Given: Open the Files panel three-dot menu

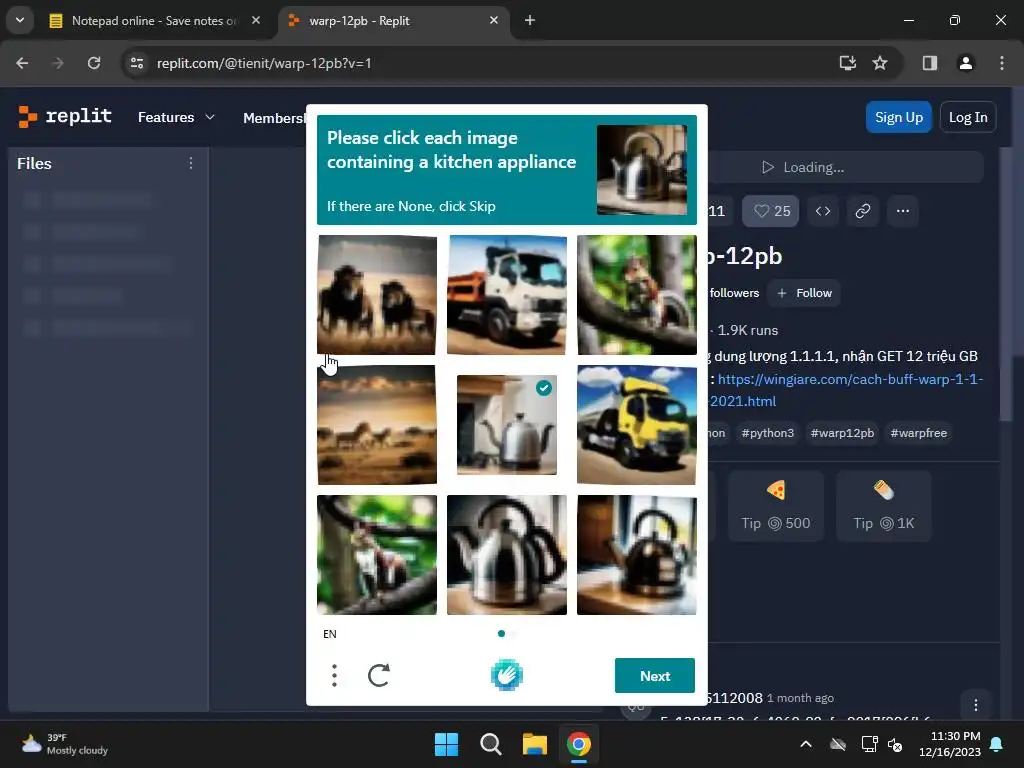Looking at the screenshot, I should point(191,163).
